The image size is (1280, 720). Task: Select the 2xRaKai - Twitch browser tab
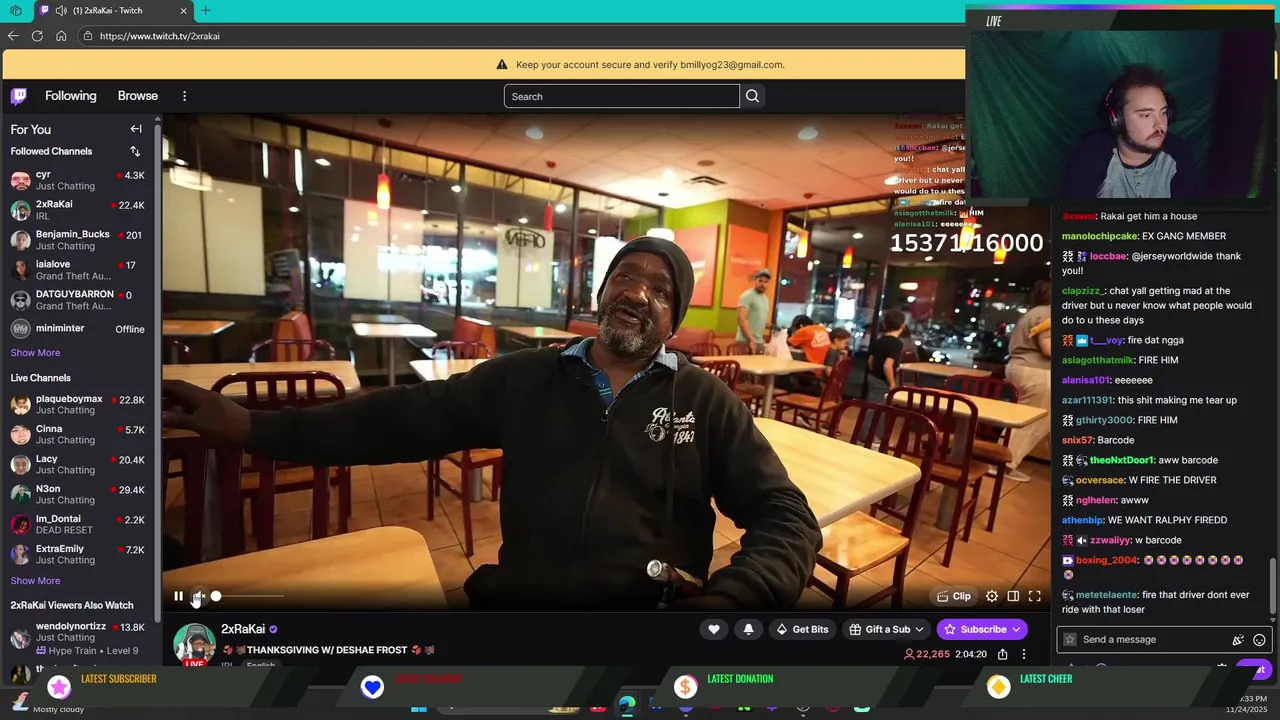click(113, 10)
